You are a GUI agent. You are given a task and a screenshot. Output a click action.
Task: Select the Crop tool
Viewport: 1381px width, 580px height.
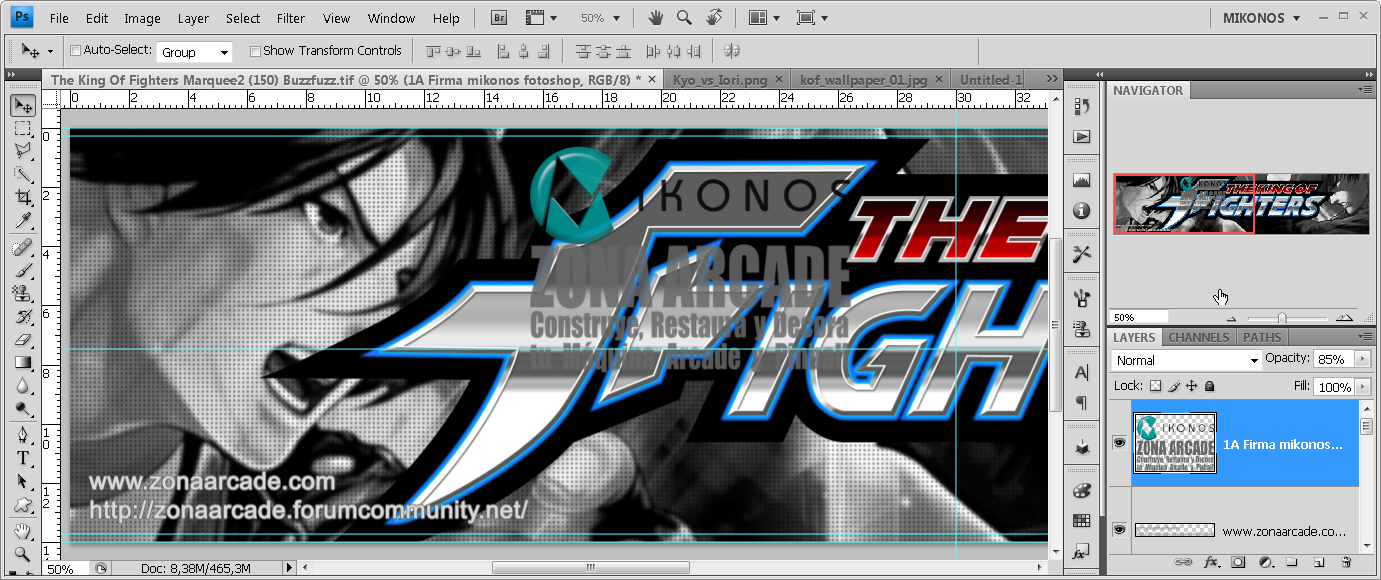(22, 198)
